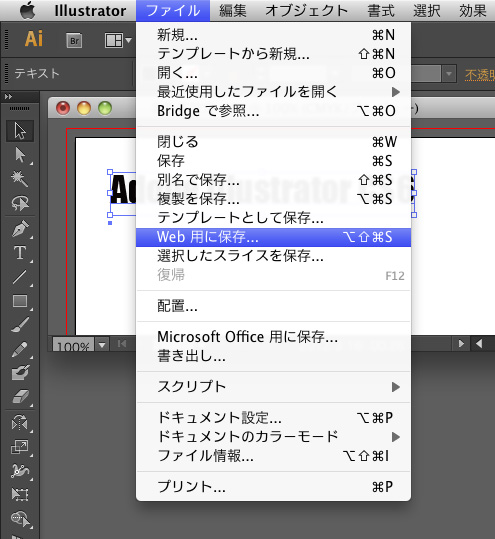Open the Illustrator application menu

click(90, 11)
